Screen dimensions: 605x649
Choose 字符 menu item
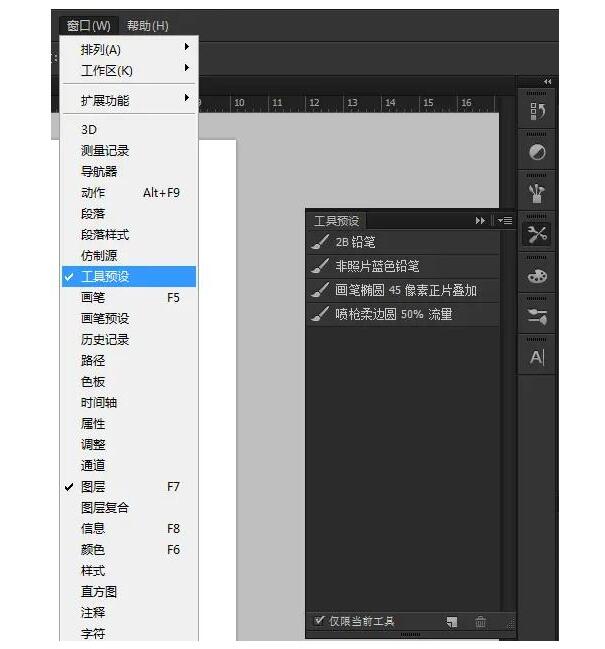pyautogui.click(x=129, y=633)
